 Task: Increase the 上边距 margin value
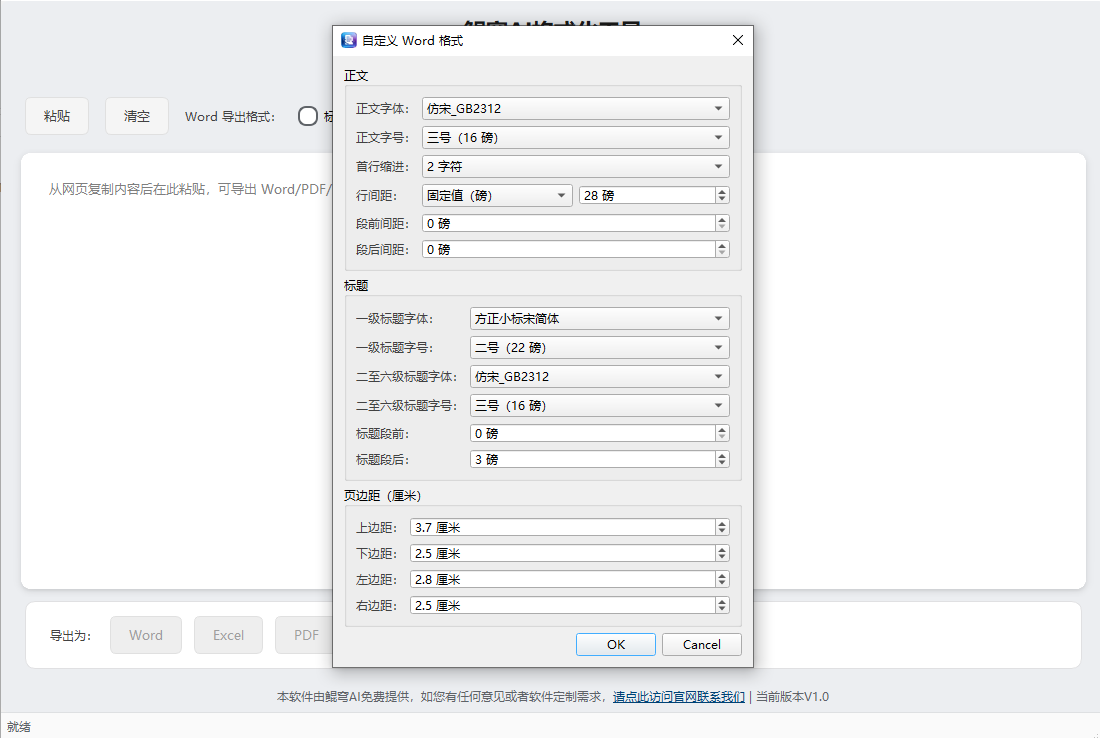pos(722,522)
